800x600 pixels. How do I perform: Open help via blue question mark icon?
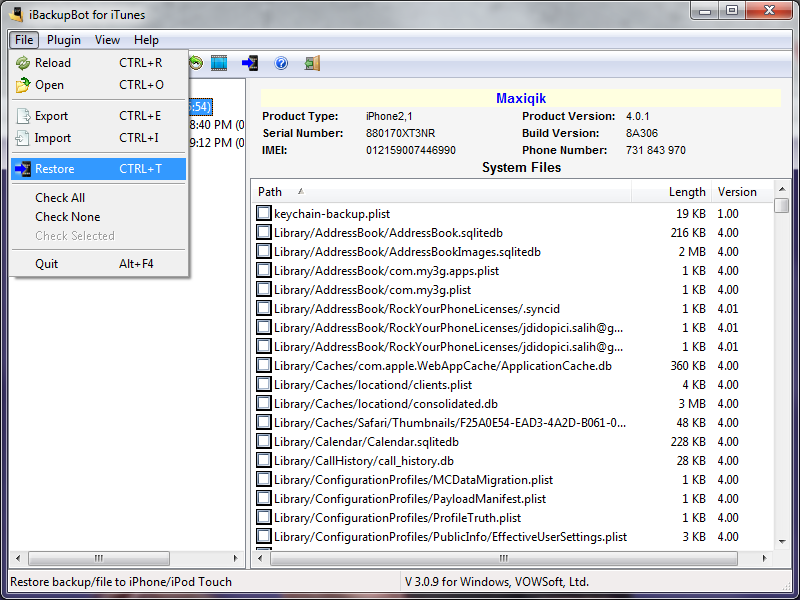pos(281,63)
